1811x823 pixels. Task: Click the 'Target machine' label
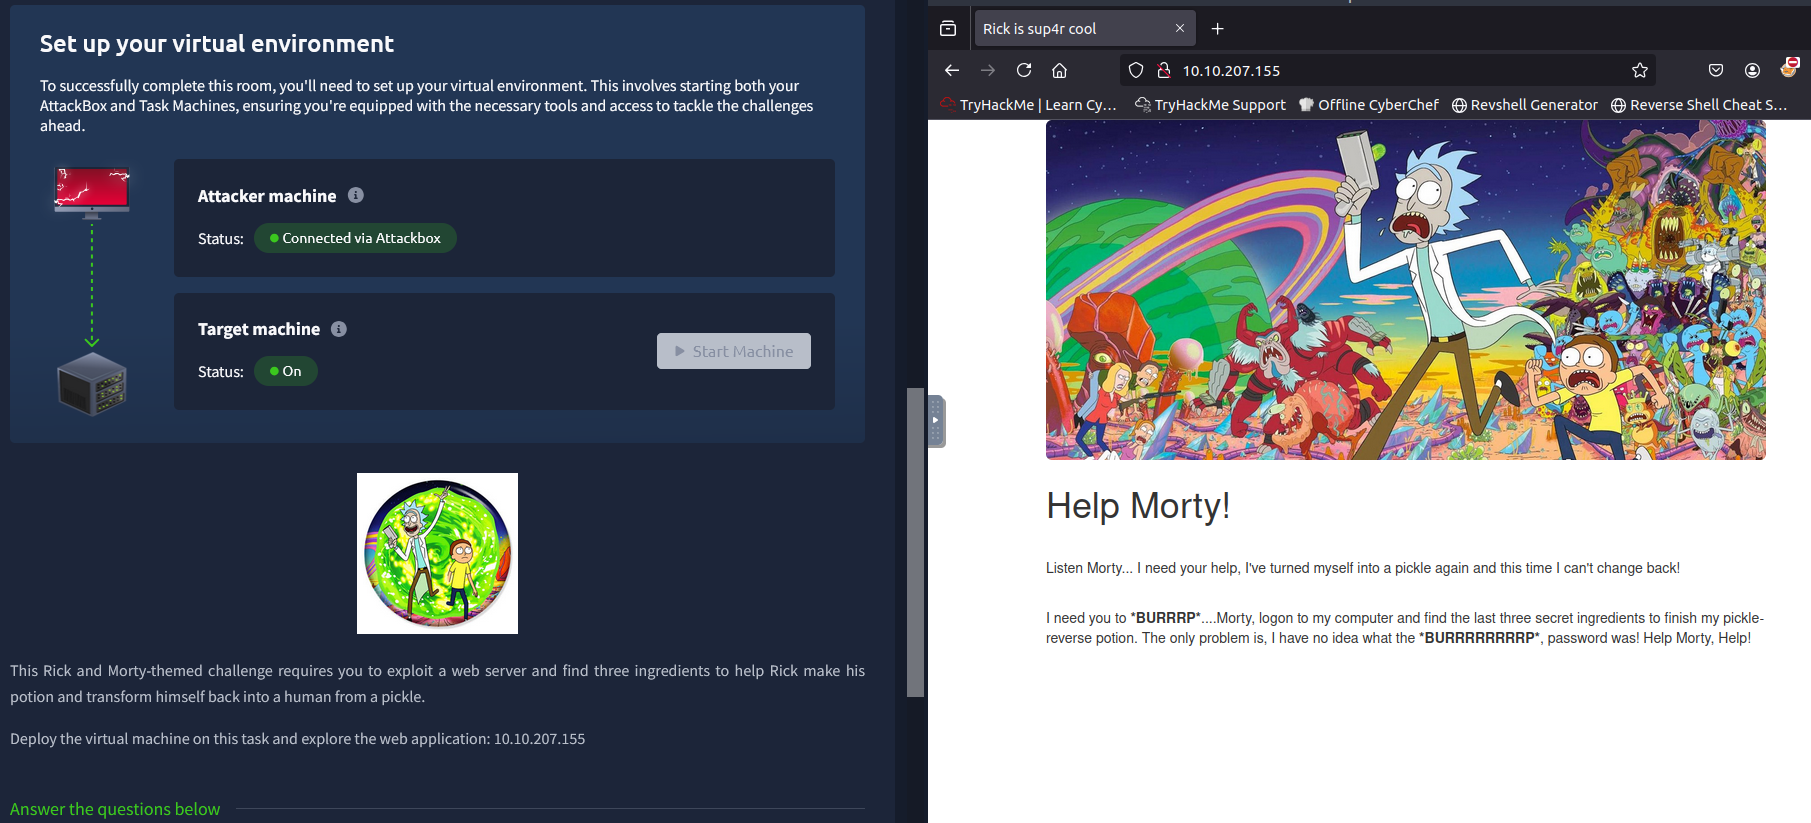tap(259, 329)
